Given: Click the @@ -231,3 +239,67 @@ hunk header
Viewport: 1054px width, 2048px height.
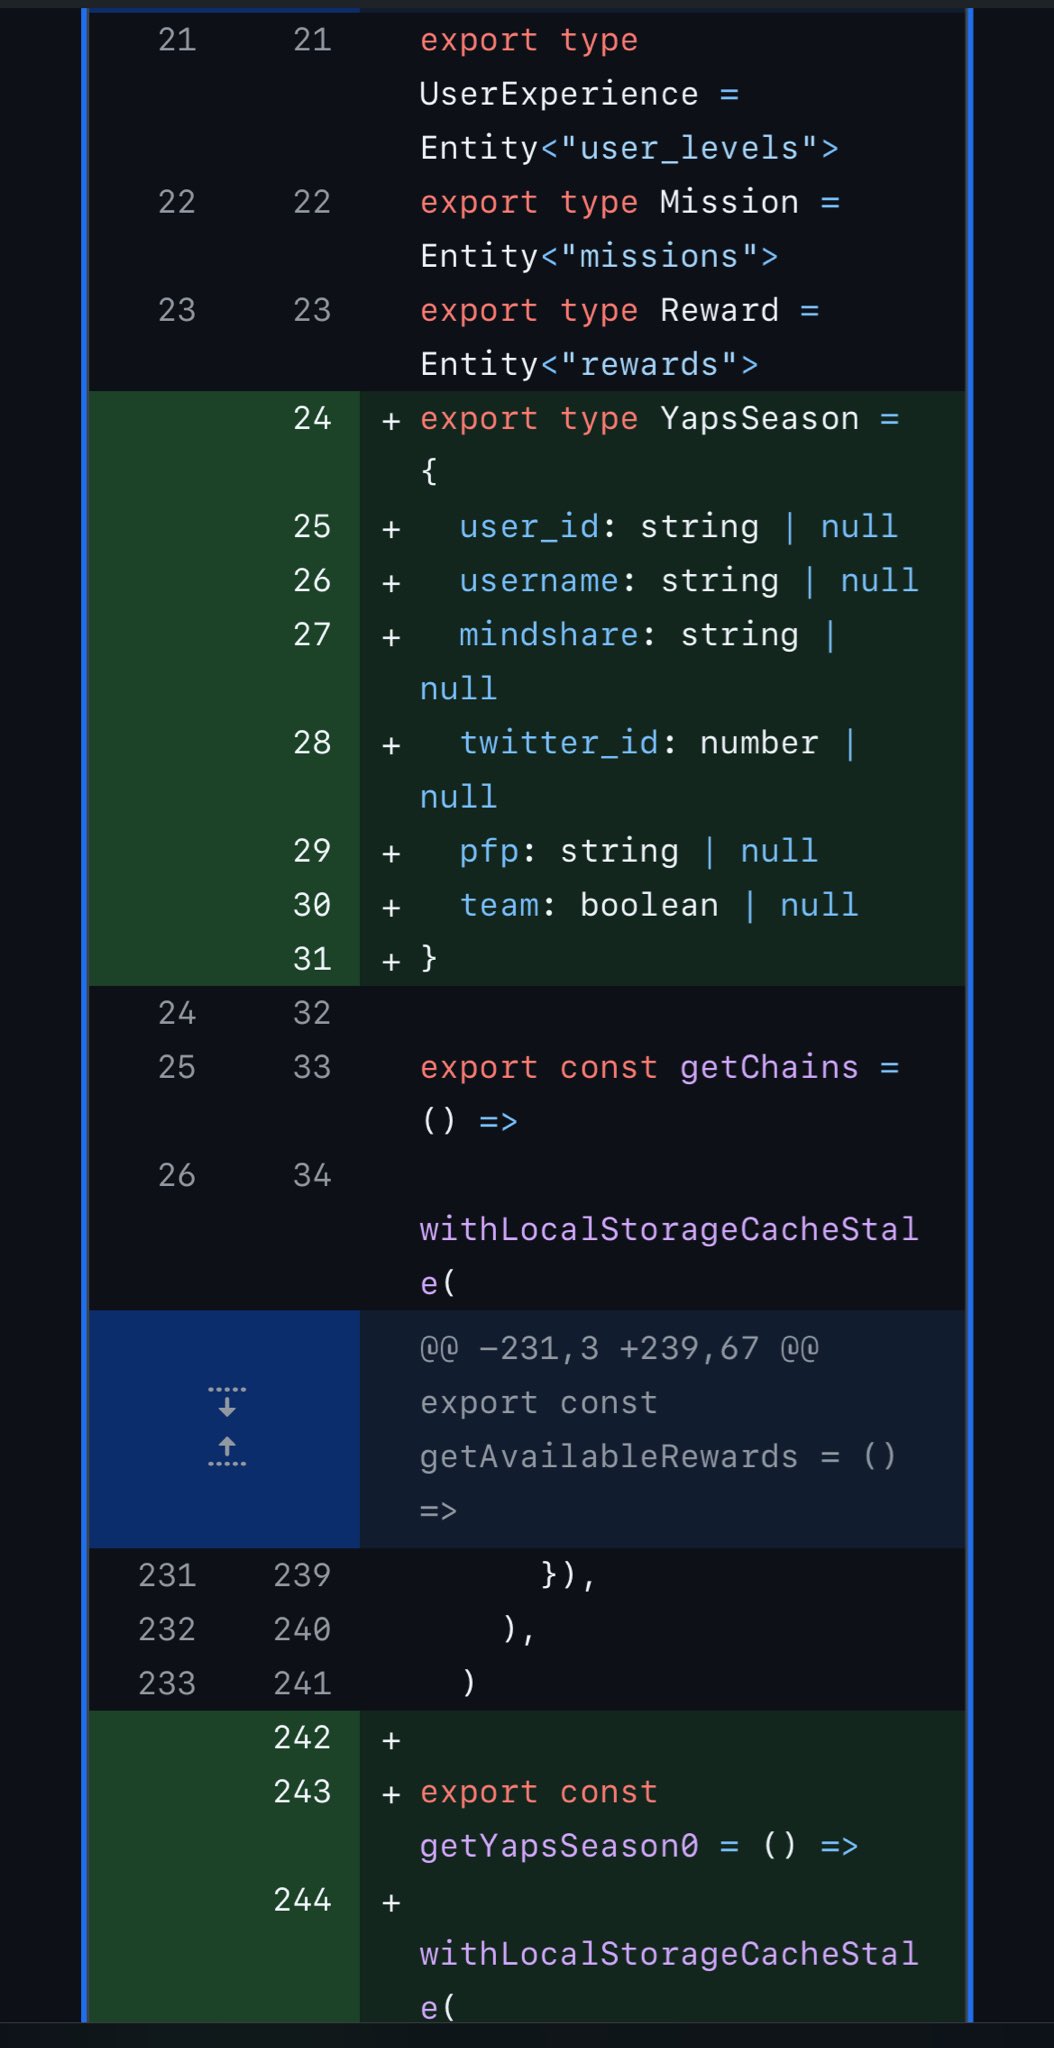Looking at the screenshot, I should pos(619,1349).
